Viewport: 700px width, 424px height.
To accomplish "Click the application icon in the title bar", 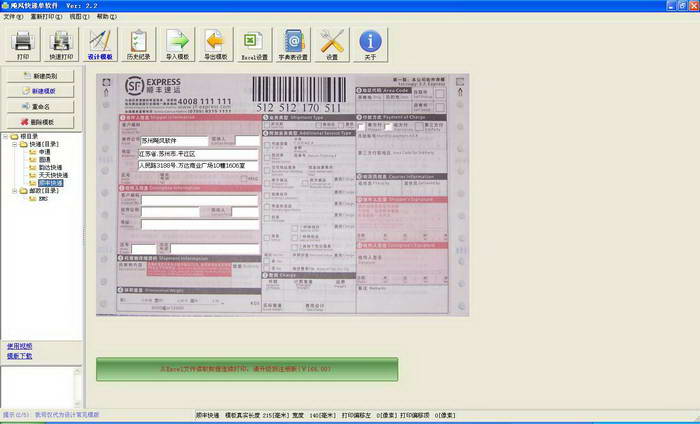I will (5, 5).
